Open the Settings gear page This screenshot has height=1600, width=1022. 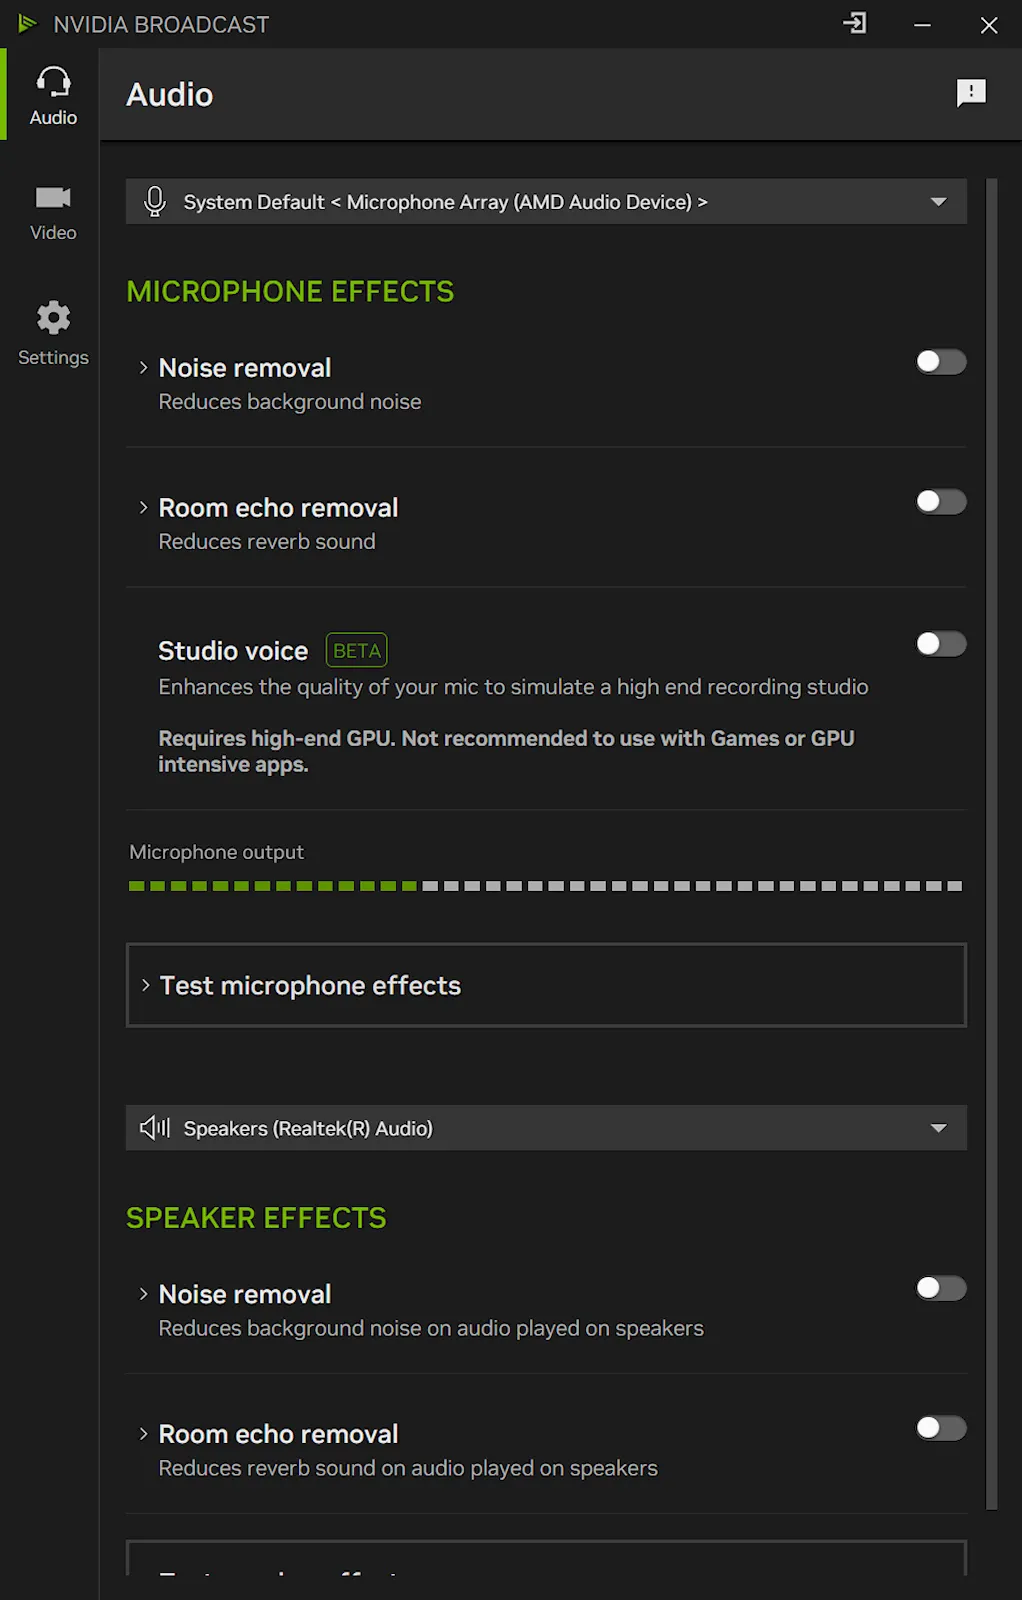tap(52, 334)
